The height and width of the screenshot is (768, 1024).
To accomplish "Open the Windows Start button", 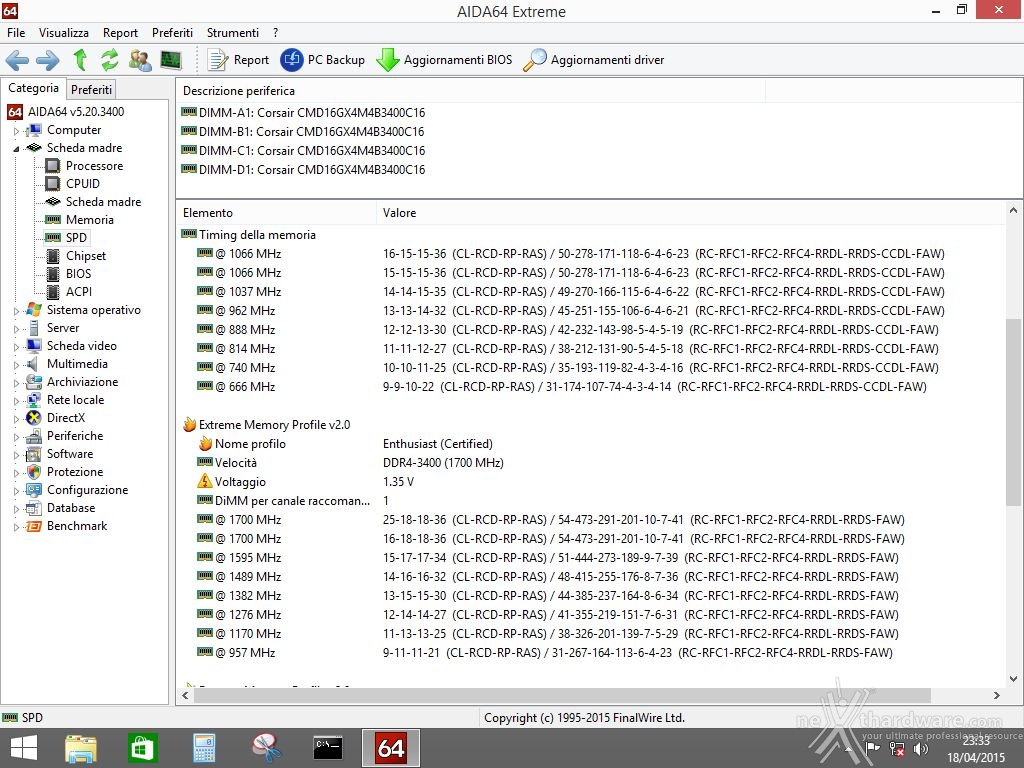I will (x=24, y=748).
